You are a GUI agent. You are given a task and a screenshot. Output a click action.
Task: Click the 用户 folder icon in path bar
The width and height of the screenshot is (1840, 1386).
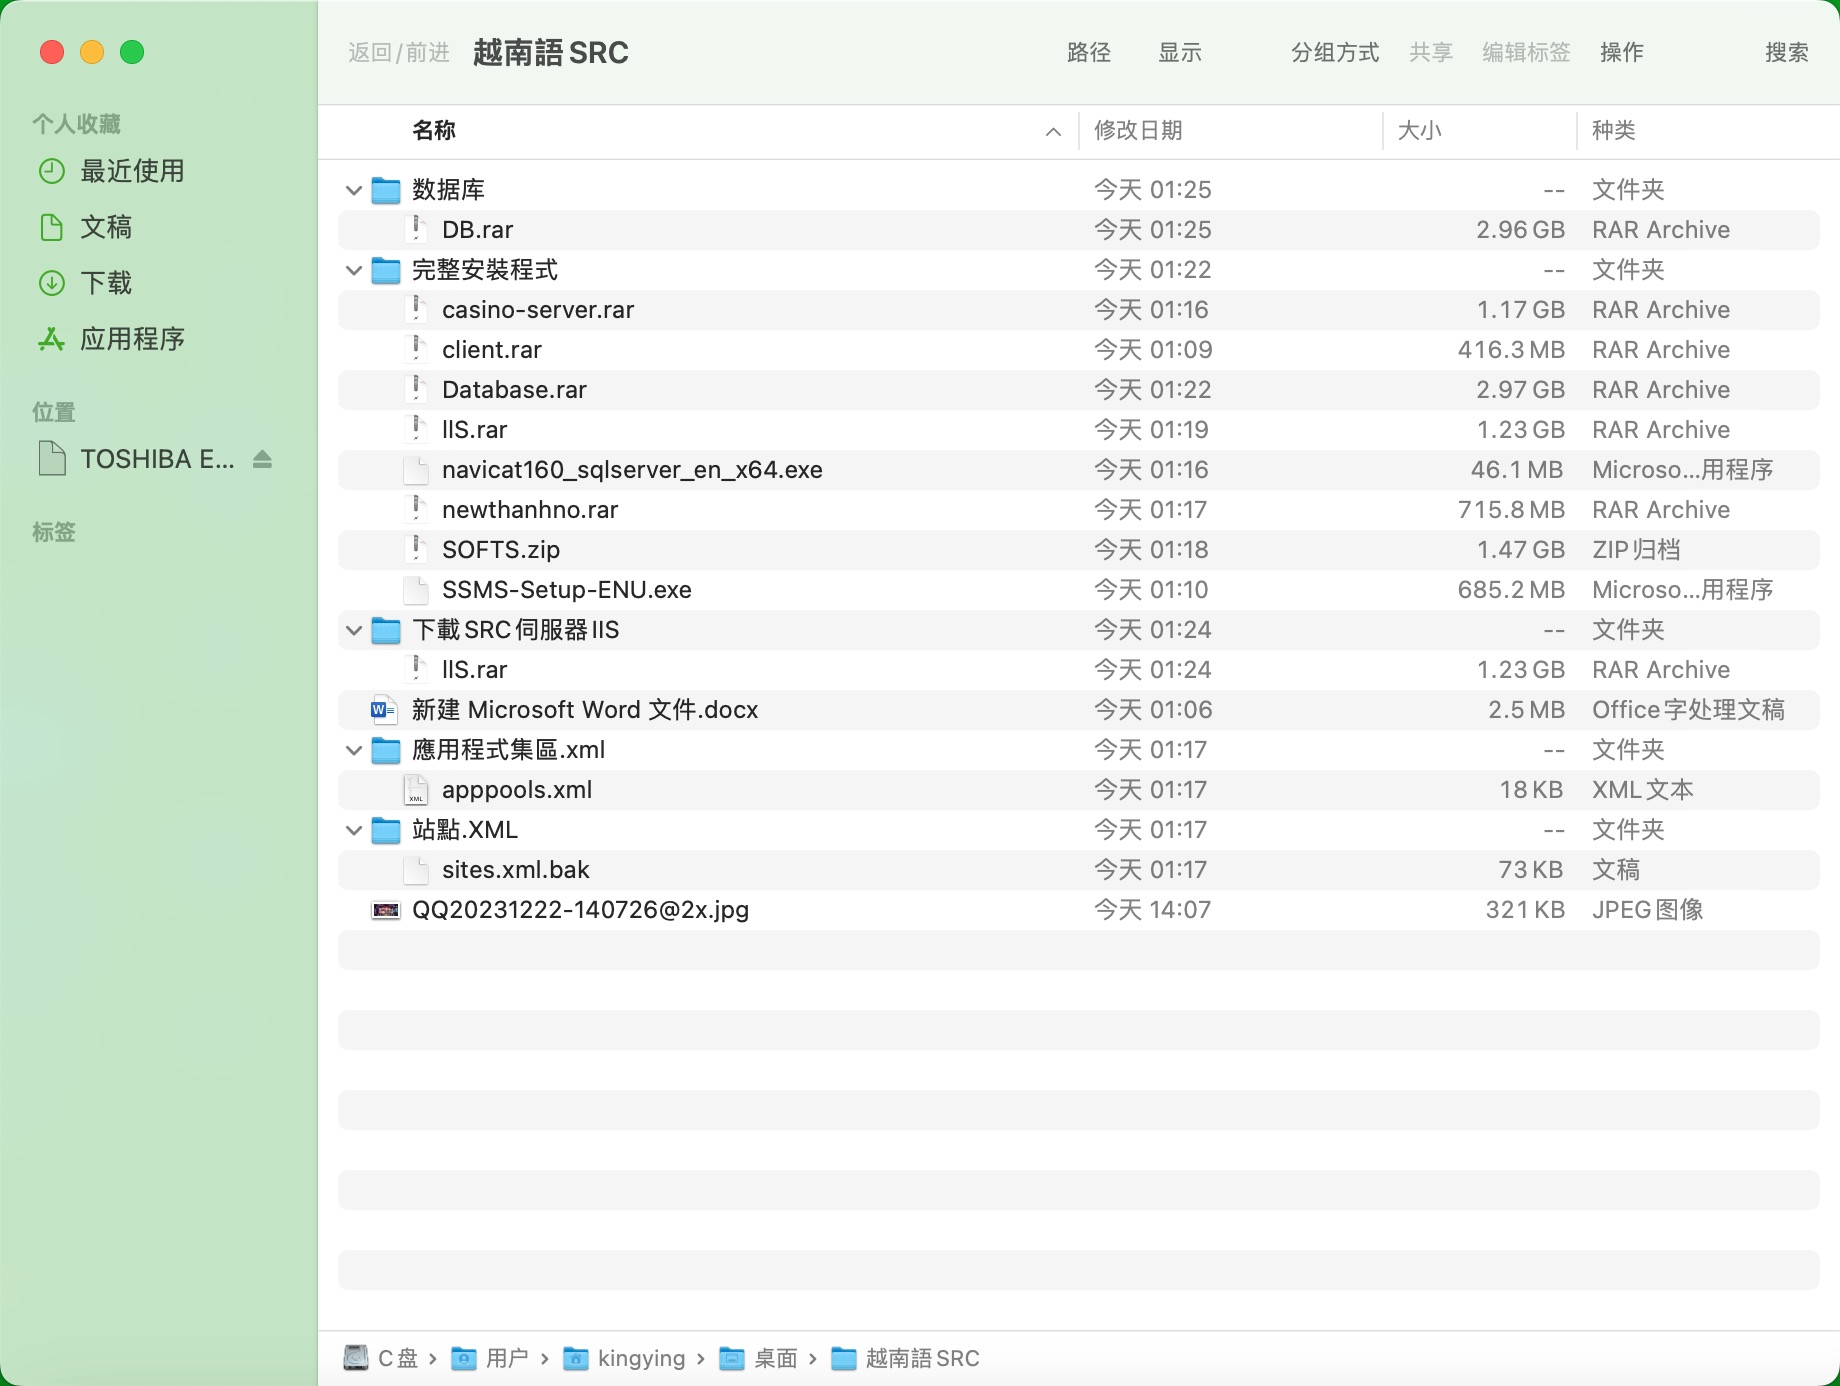point(464,1358)
